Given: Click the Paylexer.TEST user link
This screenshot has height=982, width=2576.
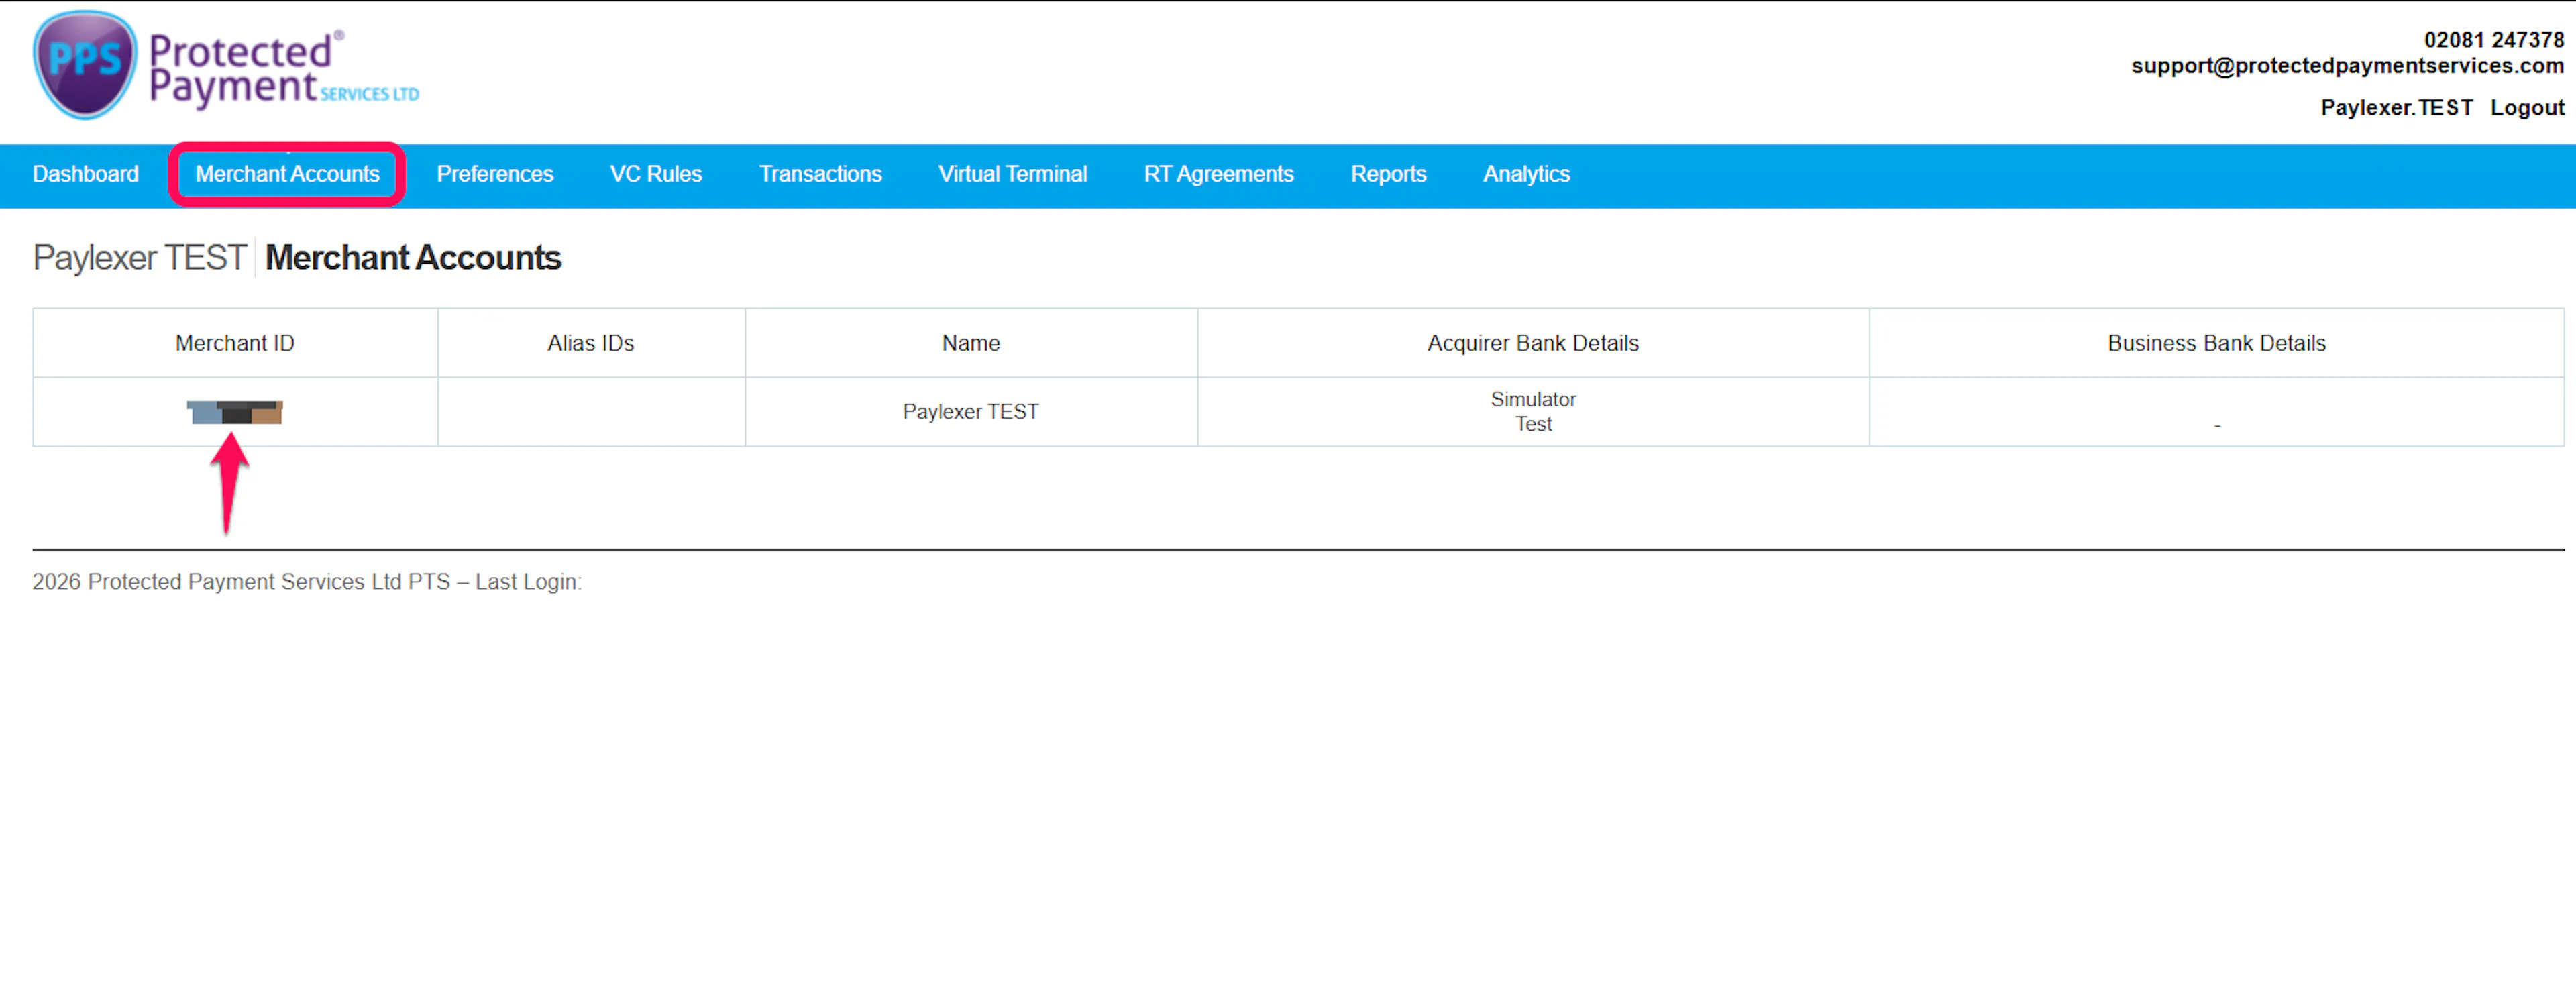Looking at the screenshot, I should tap(2396, 108).
